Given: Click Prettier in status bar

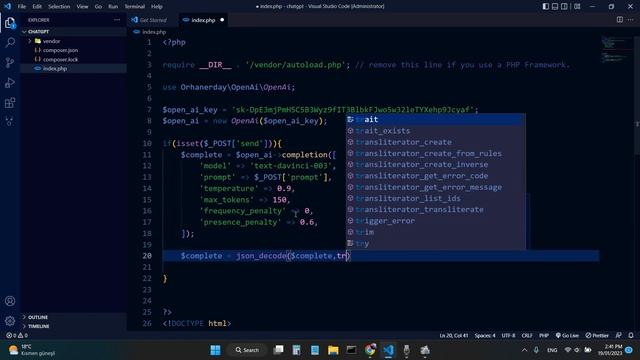Looking at the screenshot, I should (x=597, y=336).
